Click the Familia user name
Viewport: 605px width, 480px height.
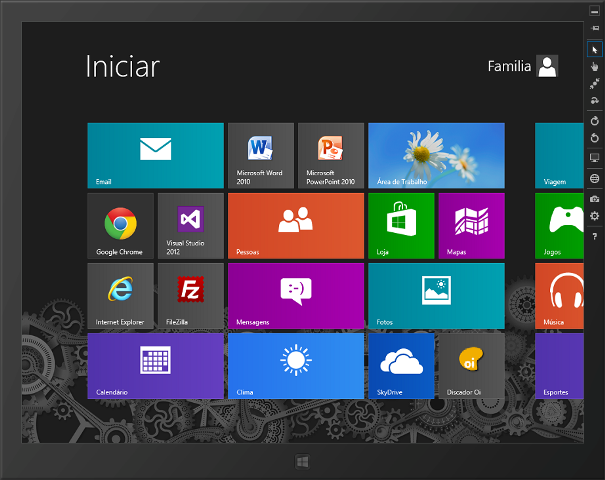[x=509, y=66]
